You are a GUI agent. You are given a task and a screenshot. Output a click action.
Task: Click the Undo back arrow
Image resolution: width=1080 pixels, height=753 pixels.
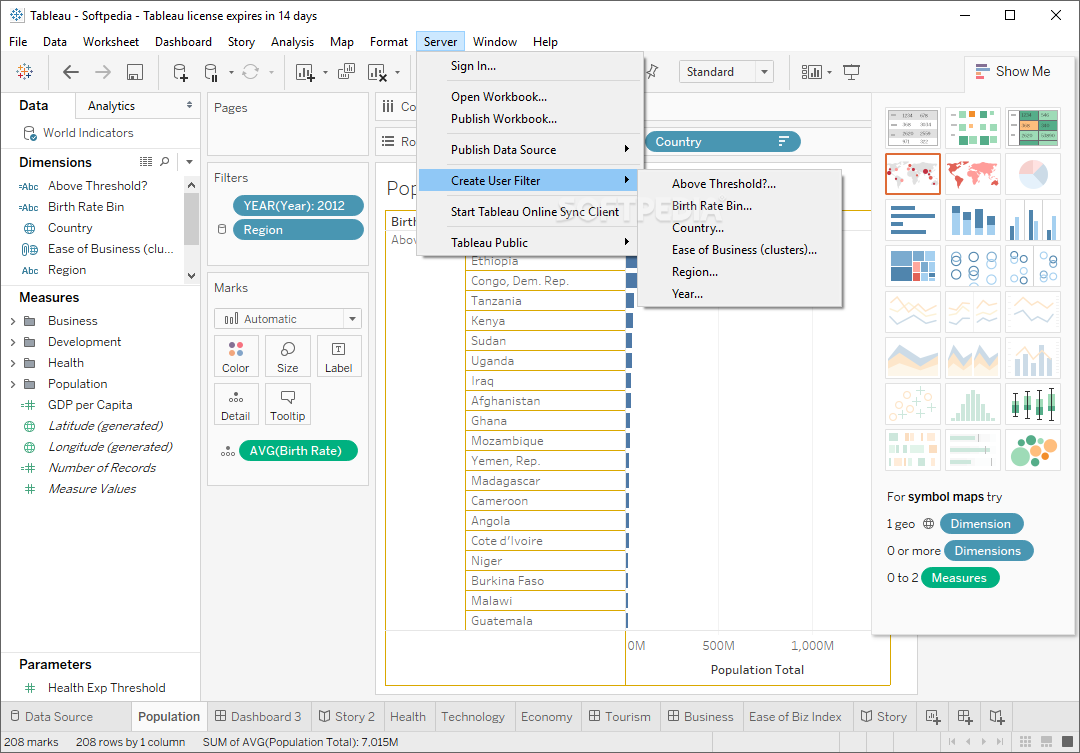pyautogui.click(x=70, y=72)
